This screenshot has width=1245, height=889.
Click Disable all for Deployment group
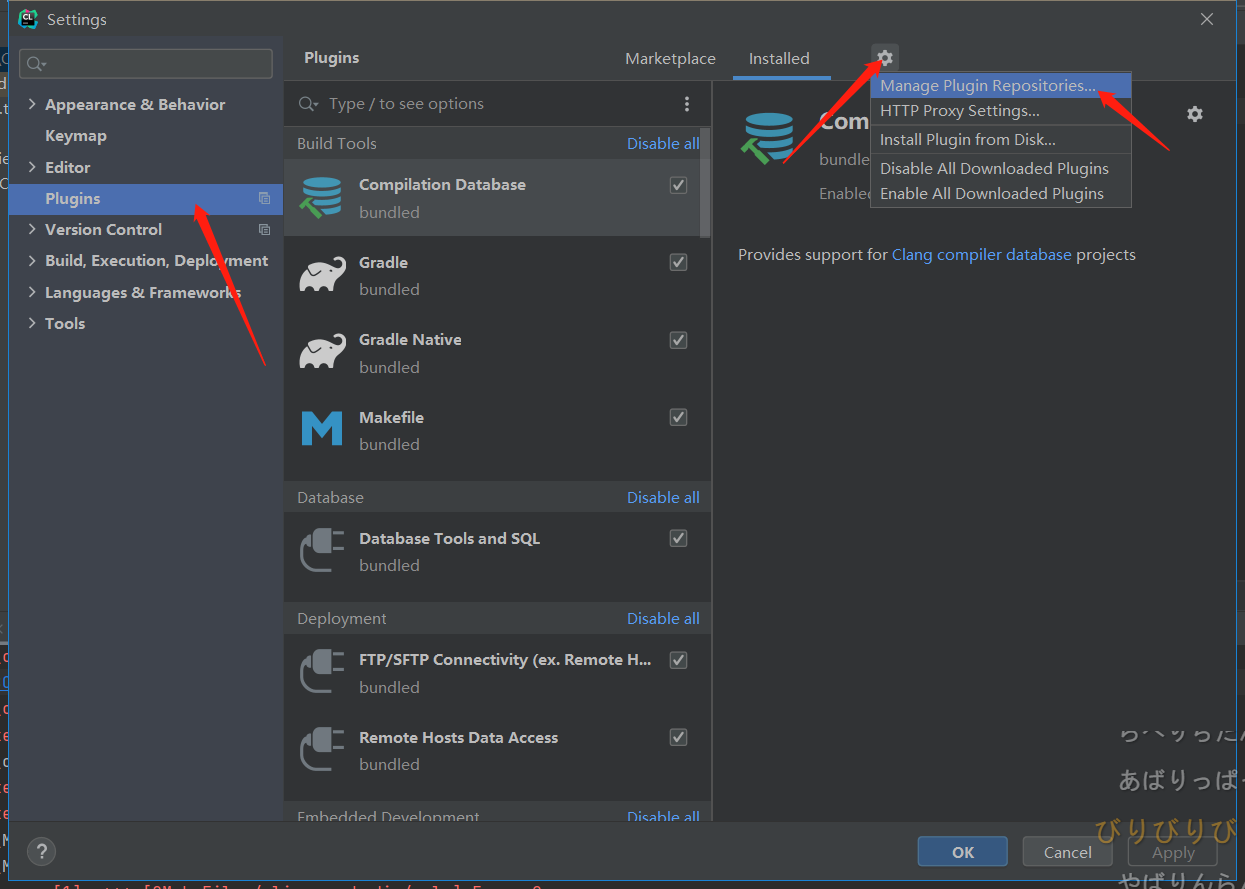pos(663,619)
